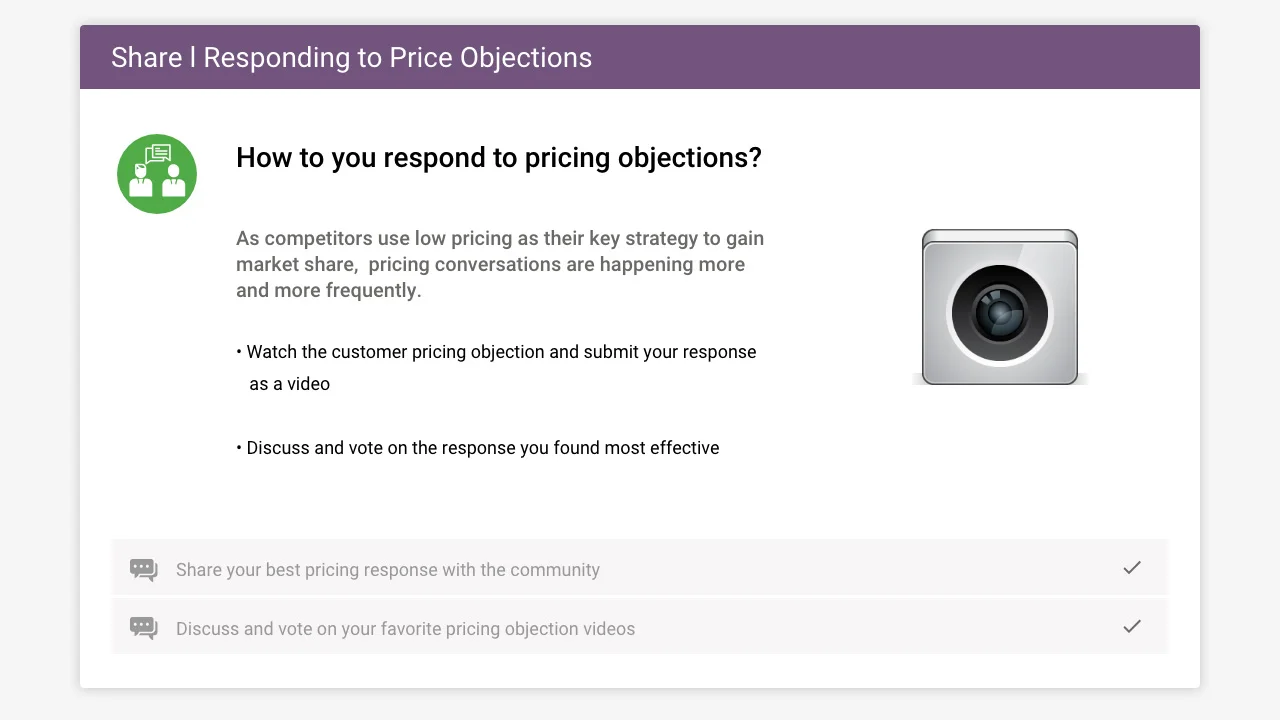Click empty right area of purple header bar

click(x=900, y=58)
